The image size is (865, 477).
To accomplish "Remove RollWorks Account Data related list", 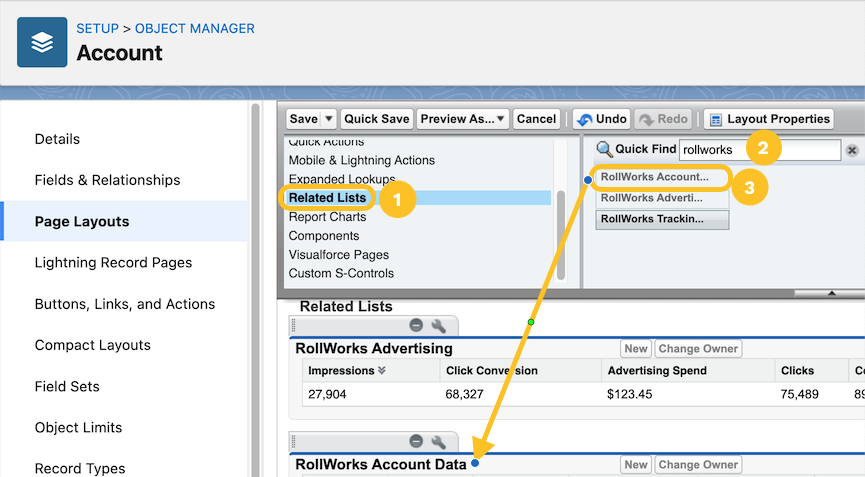I will pos(416,441).
